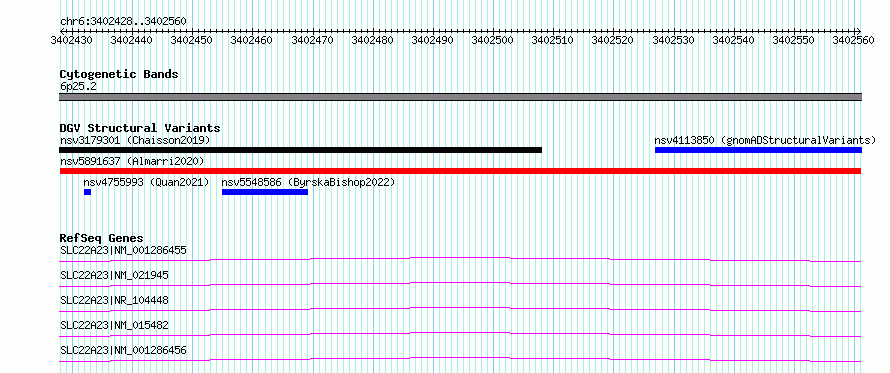Open the nsv5548586 (ByrskaBishop2022) label
890x373 pixels.
pos(308,182)
